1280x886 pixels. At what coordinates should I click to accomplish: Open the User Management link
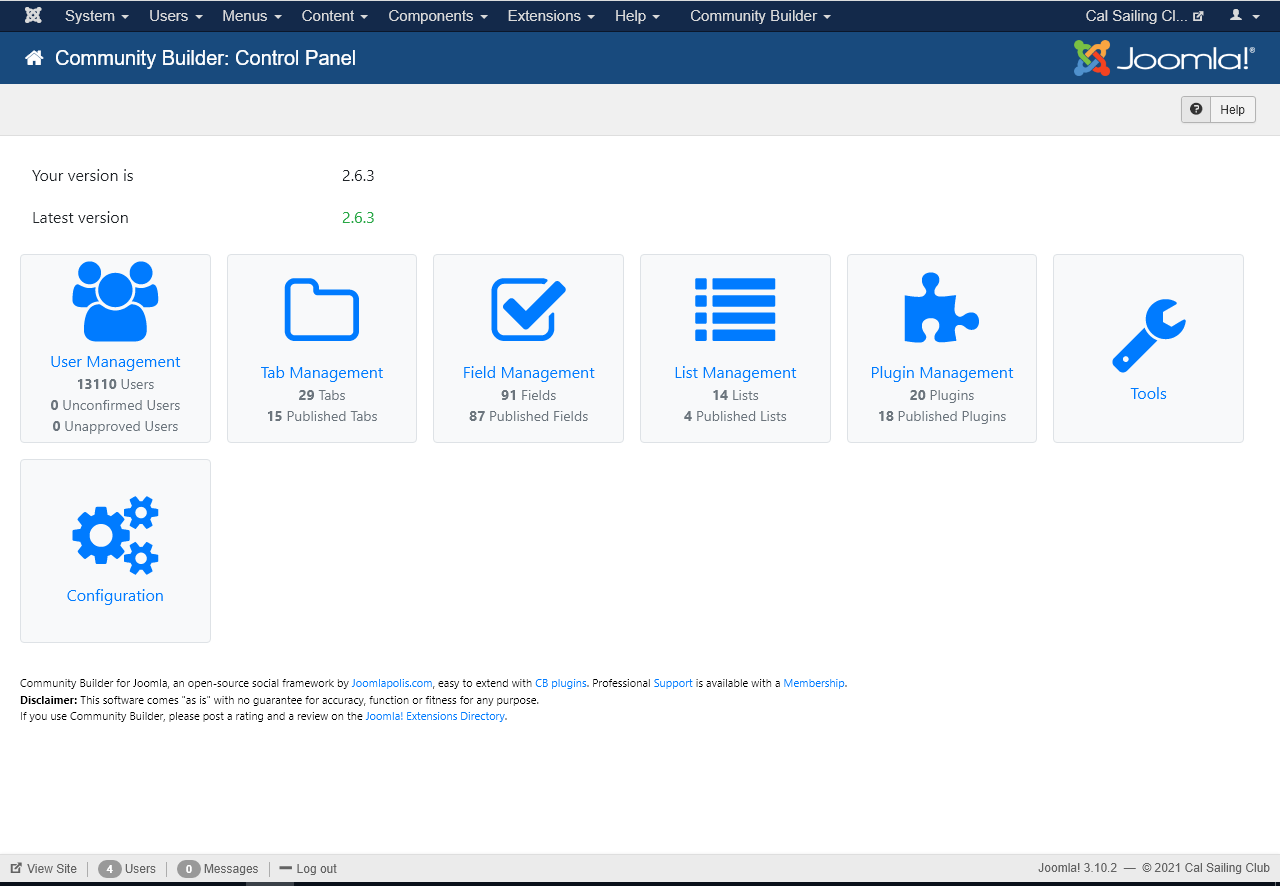pyautogui.click(x=115, y=362)
